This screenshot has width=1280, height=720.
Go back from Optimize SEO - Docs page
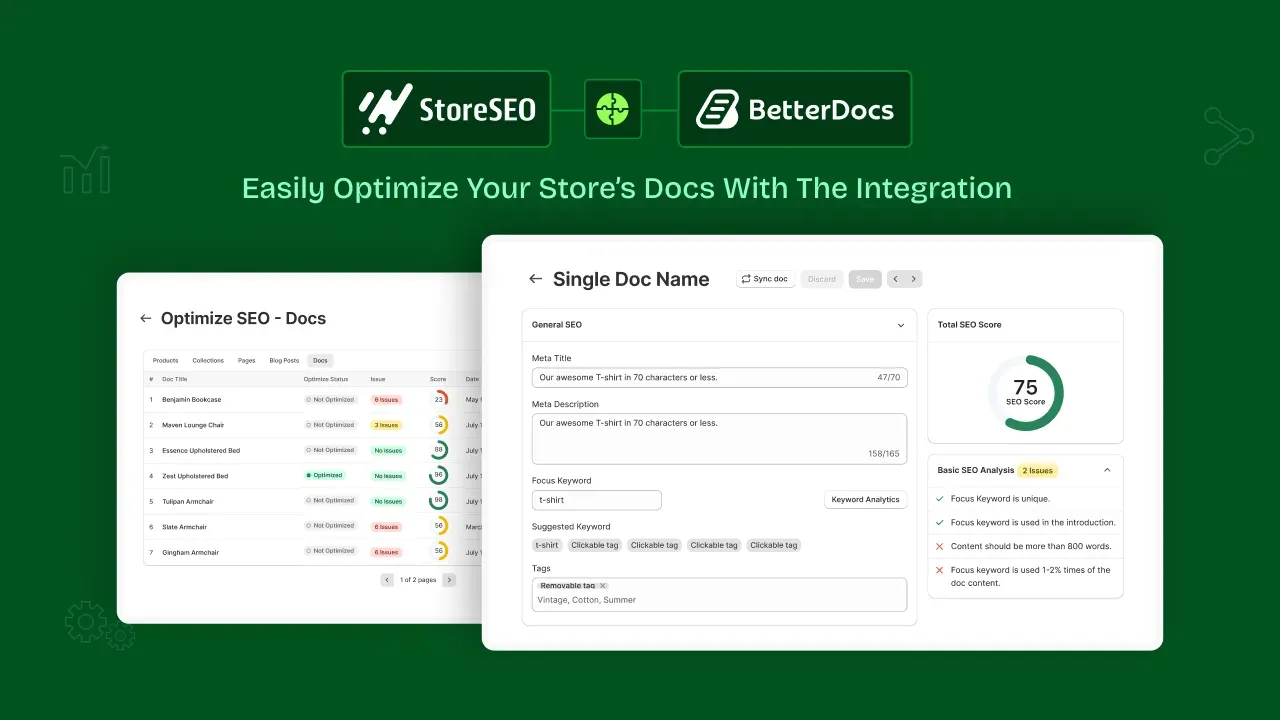click(145, 318)
